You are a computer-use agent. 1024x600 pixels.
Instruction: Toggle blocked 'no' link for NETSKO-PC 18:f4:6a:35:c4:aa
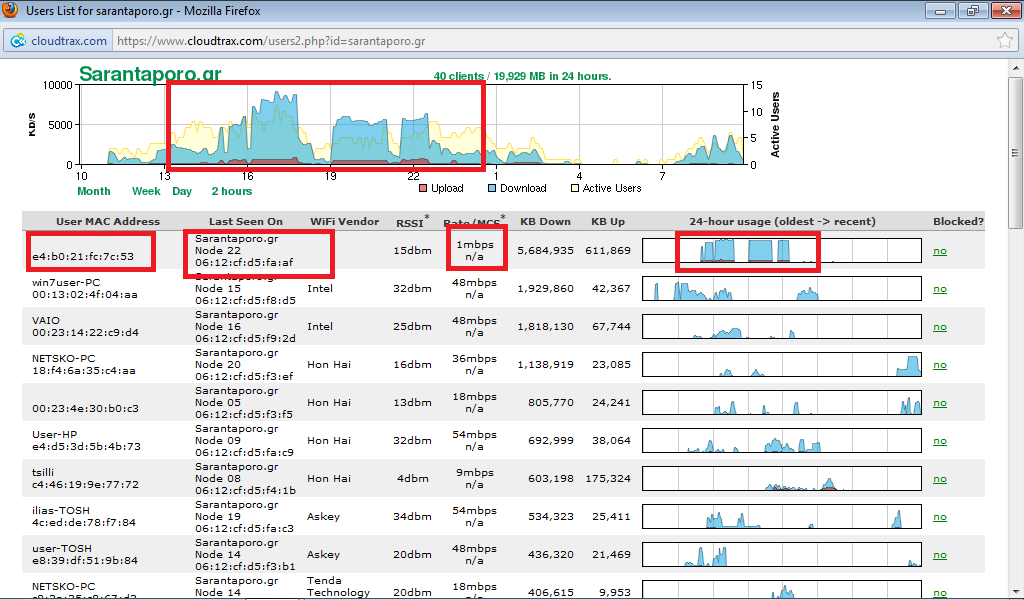(940, 365)
